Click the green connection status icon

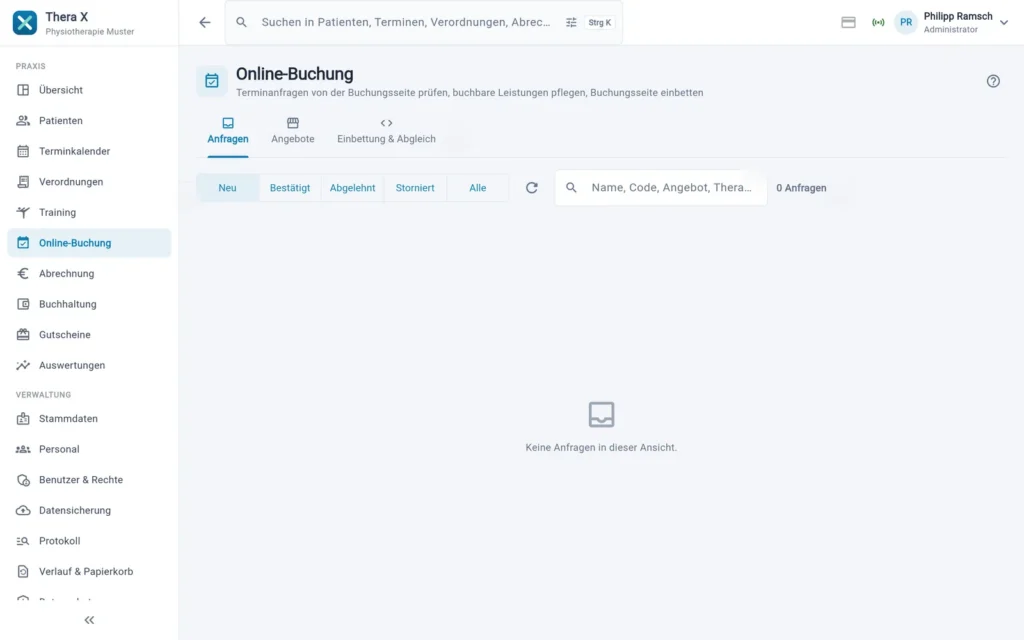pos(878,22)
